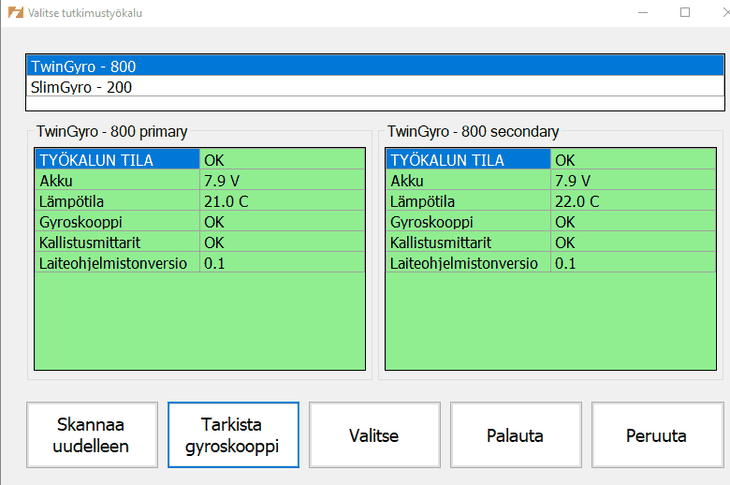Click the Valitse button

374,435
